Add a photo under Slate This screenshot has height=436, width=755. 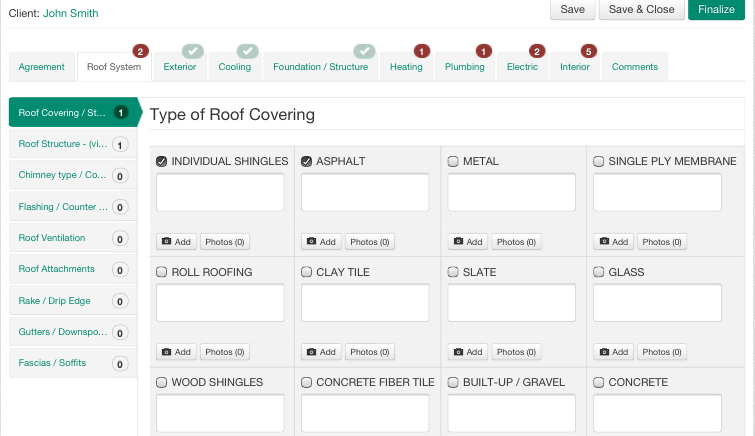point(468,352)
